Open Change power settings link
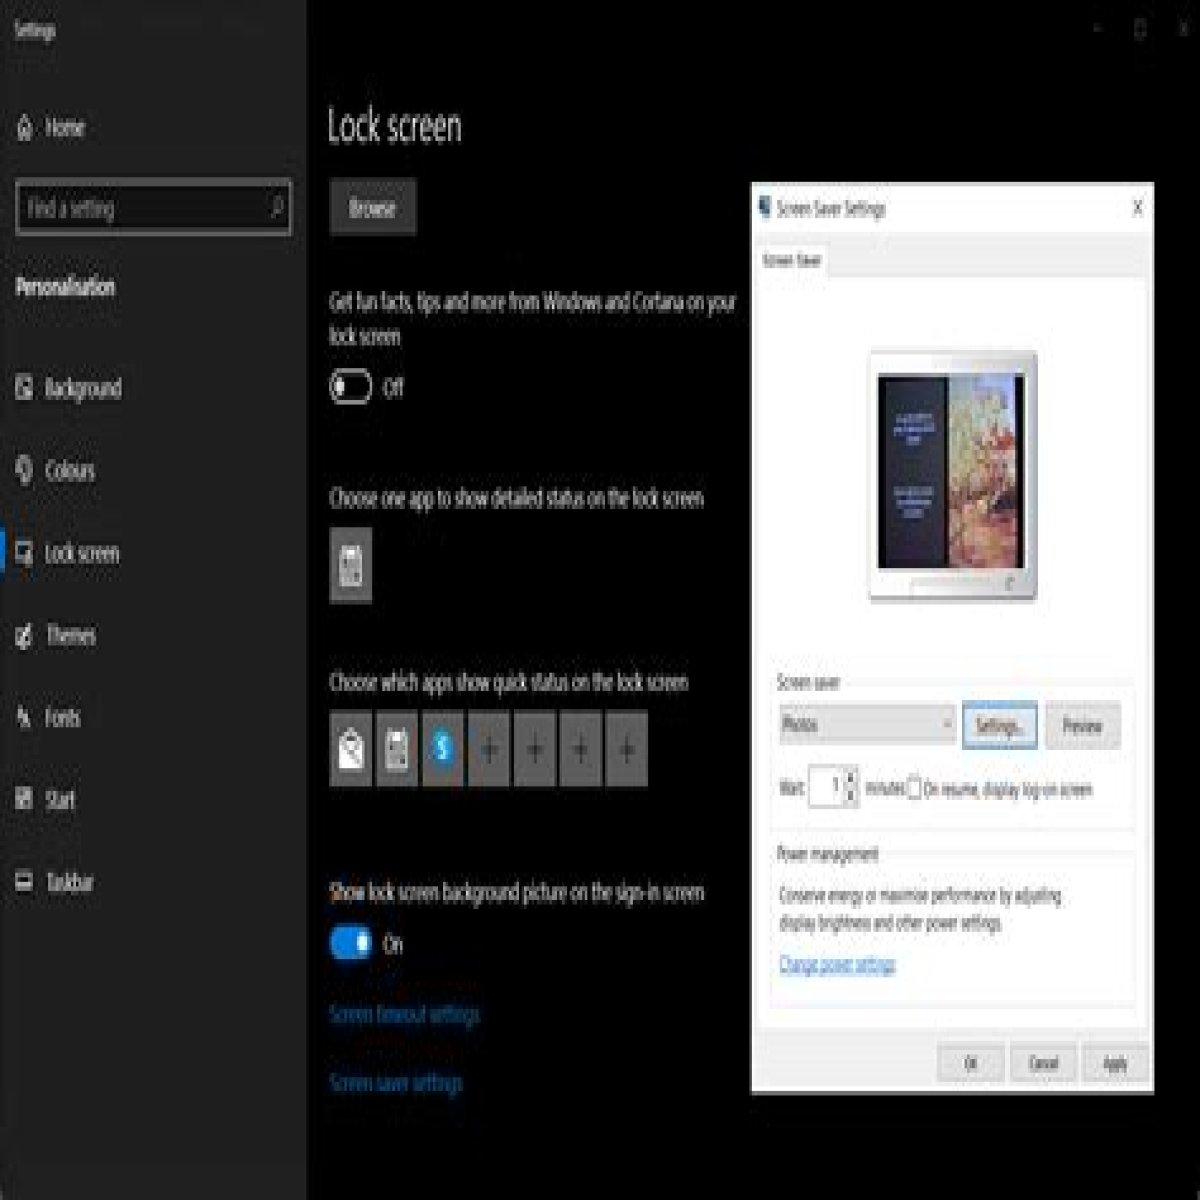The height and width of the screenshot is (1200, 1200). pyautogui.click(x=837, y=965)
